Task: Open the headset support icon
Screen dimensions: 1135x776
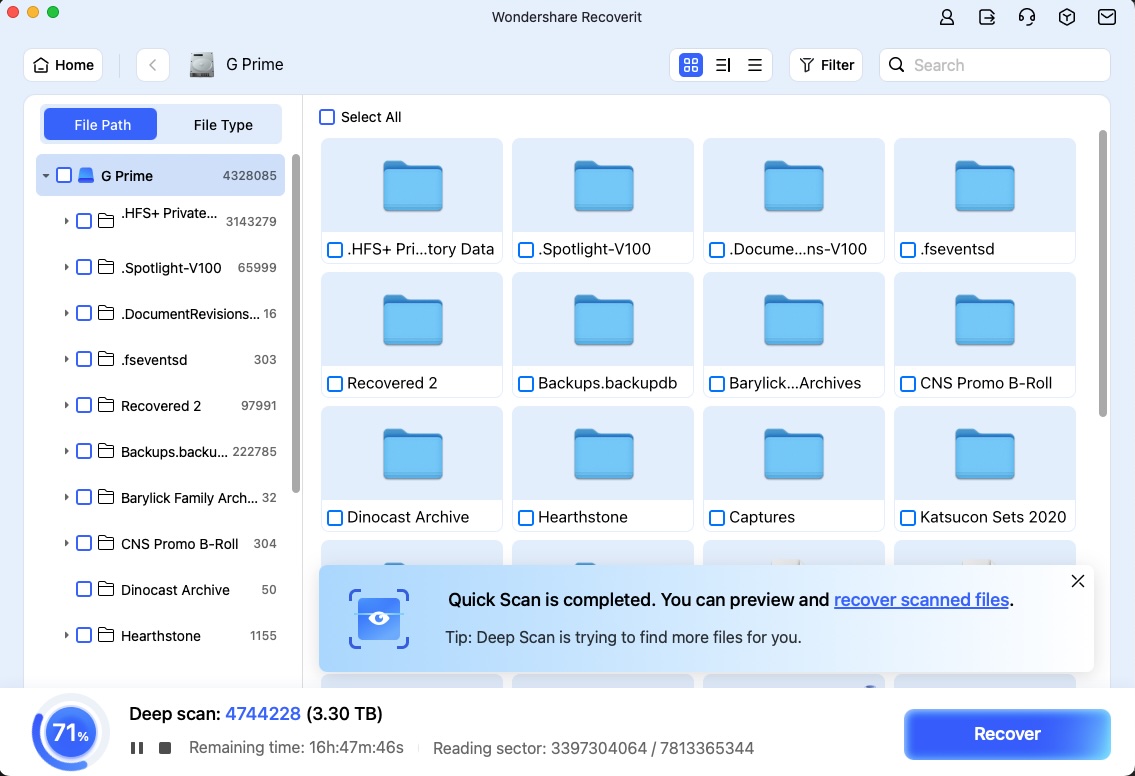Action: pyautogui.click(x=1026, y=17)
